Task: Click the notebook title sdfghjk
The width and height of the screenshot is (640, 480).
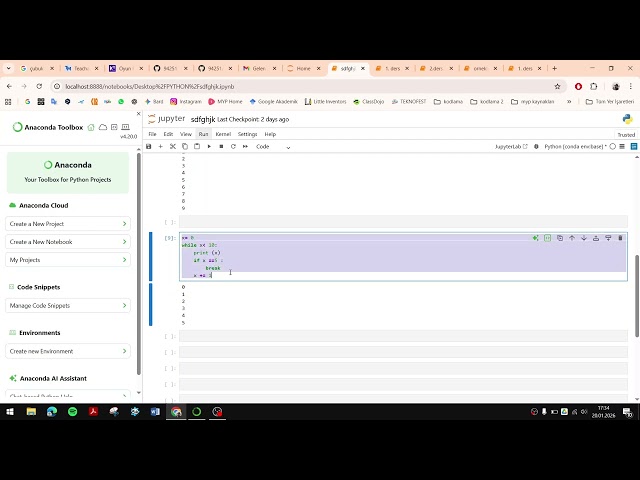Action: click(203, 119)
